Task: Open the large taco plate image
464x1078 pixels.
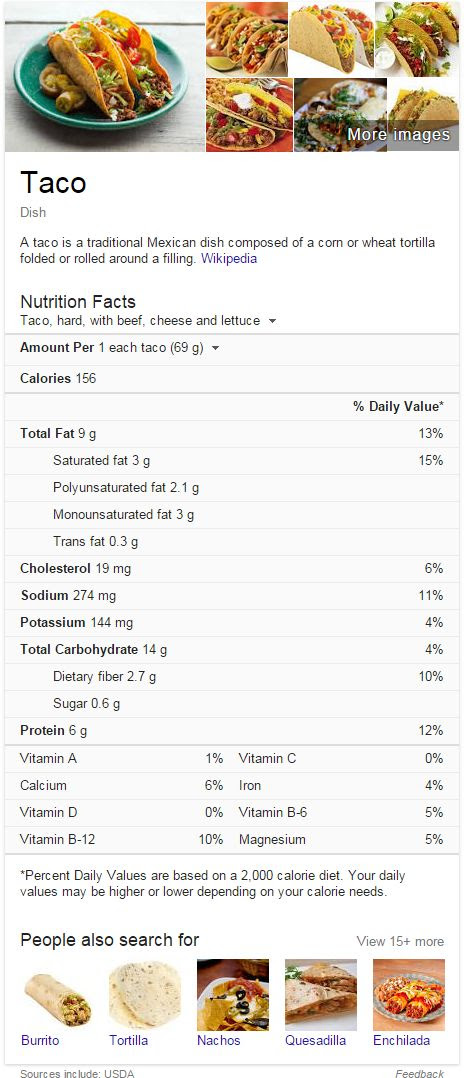Action: tap(104, 76)
